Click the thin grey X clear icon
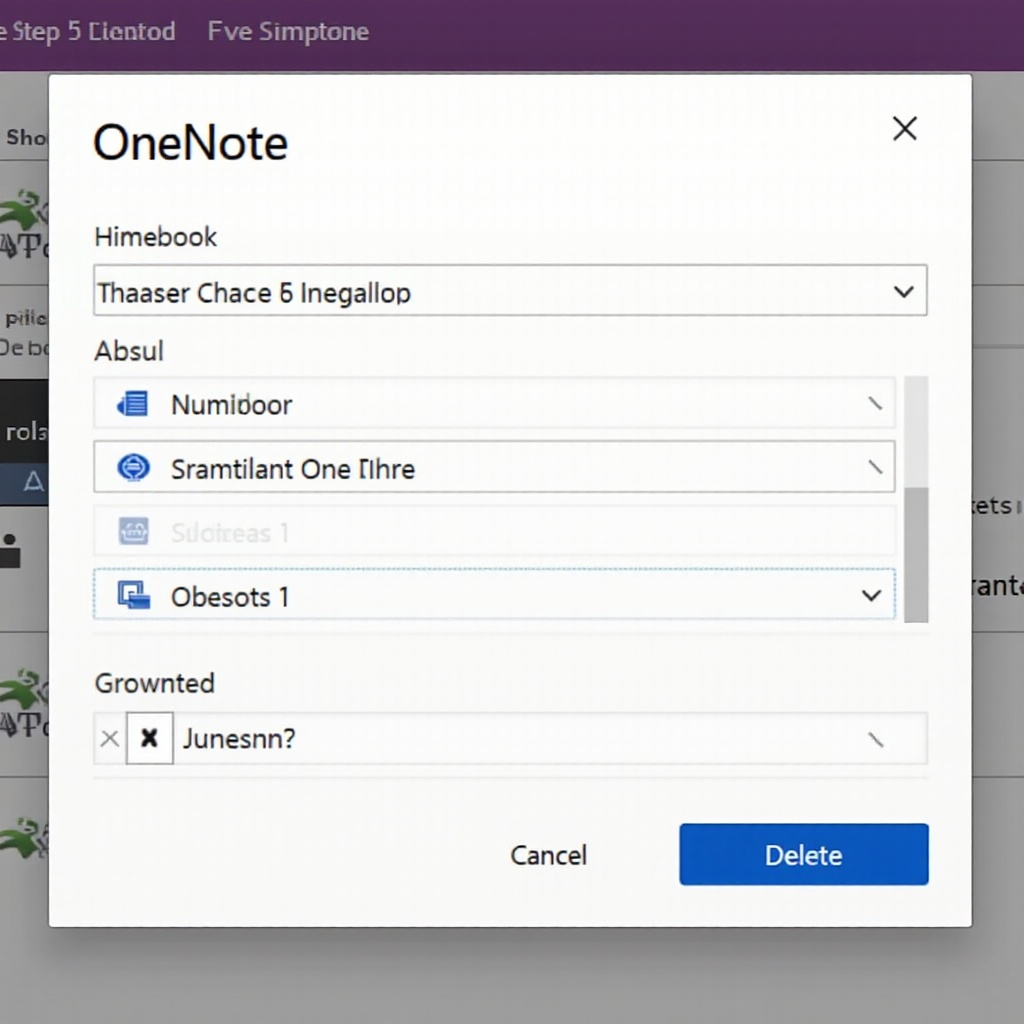The width and height of the screenshot is (1024, 1024). [110, 739]
